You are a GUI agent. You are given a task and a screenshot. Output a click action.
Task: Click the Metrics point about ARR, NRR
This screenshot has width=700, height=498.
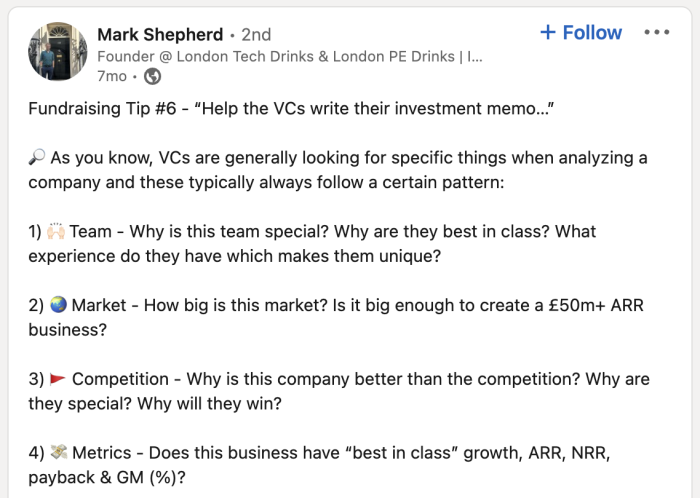pyautogui.click(x=319, y=465)
